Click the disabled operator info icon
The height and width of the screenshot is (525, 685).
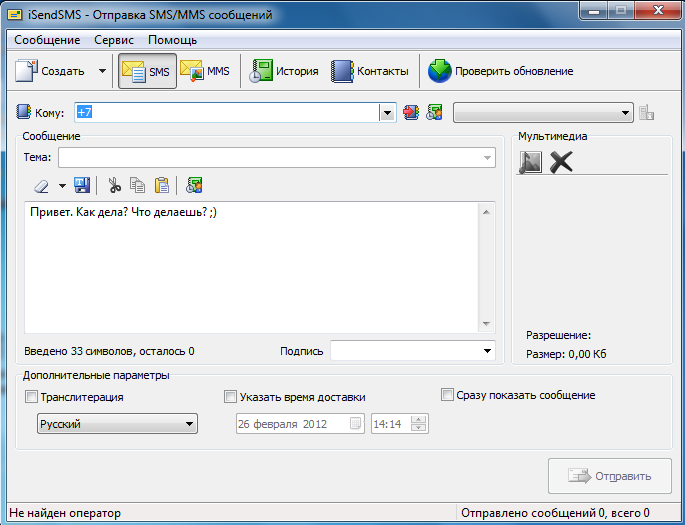pyautogui.click(x=646, y=112)
